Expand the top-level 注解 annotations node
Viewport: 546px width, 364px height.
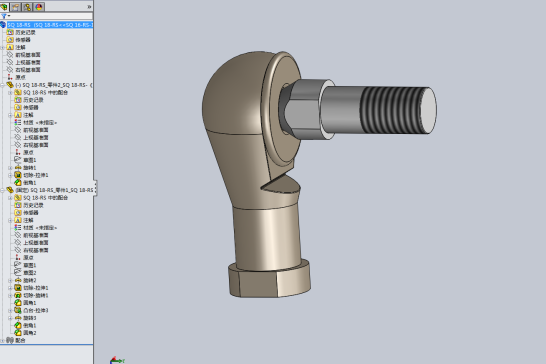tap(2, 47)
